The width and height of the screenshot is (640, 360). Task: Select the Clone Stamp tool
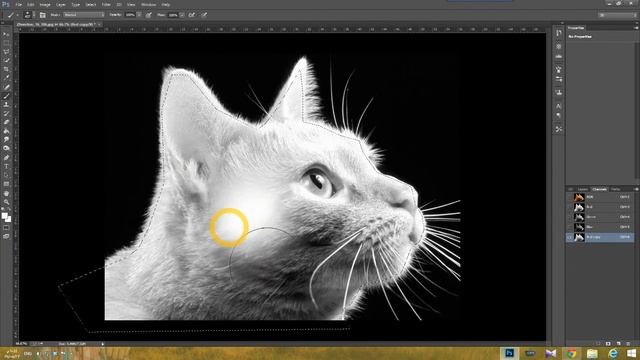(x=6, y=104)
